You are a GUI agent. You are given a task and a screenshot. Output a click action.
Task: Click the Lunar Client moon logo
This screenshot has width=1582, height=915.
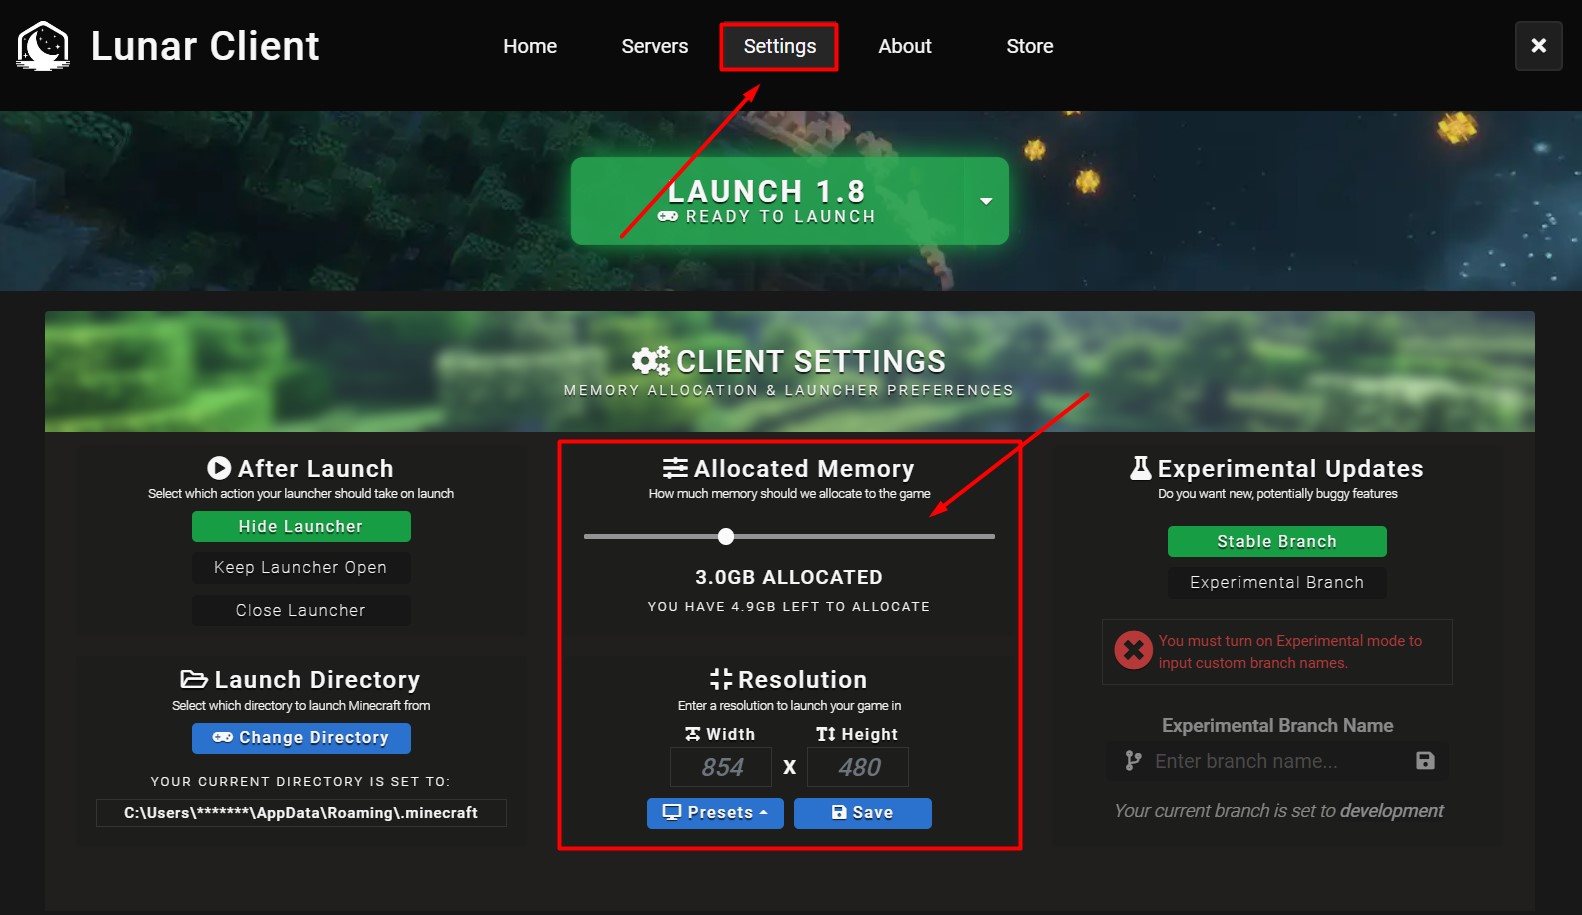click(x=43, y=46)
